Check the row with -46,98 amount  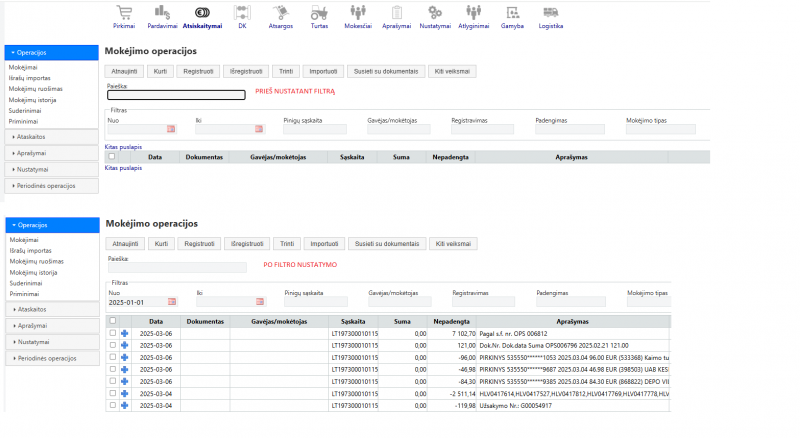(x=113, y=369)
